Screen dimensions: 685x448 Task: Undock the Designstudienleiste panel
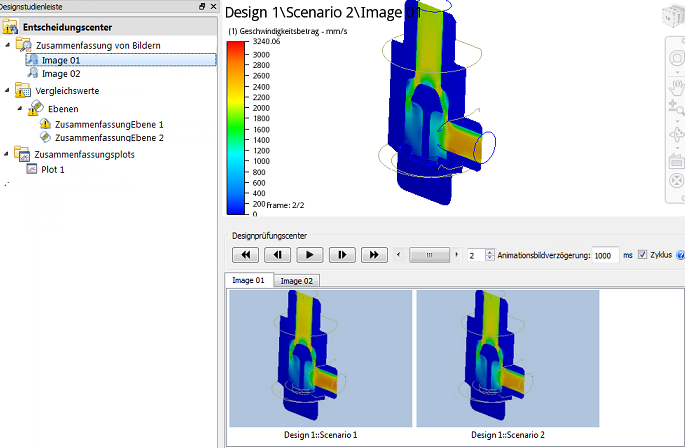202,6
